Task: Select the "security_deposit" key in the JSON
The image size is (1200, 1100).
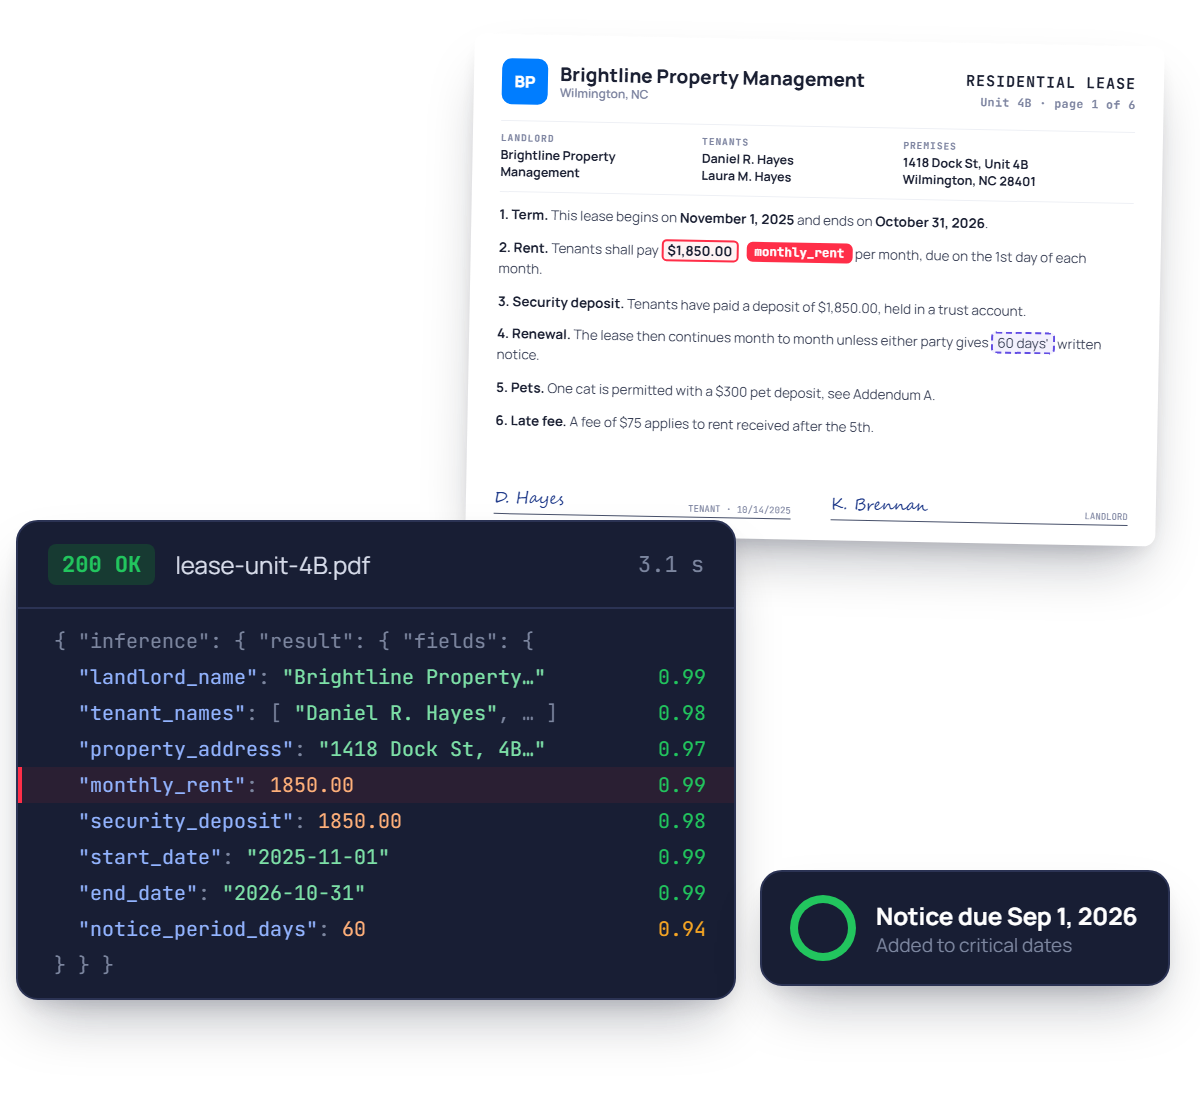Action: 186,821
